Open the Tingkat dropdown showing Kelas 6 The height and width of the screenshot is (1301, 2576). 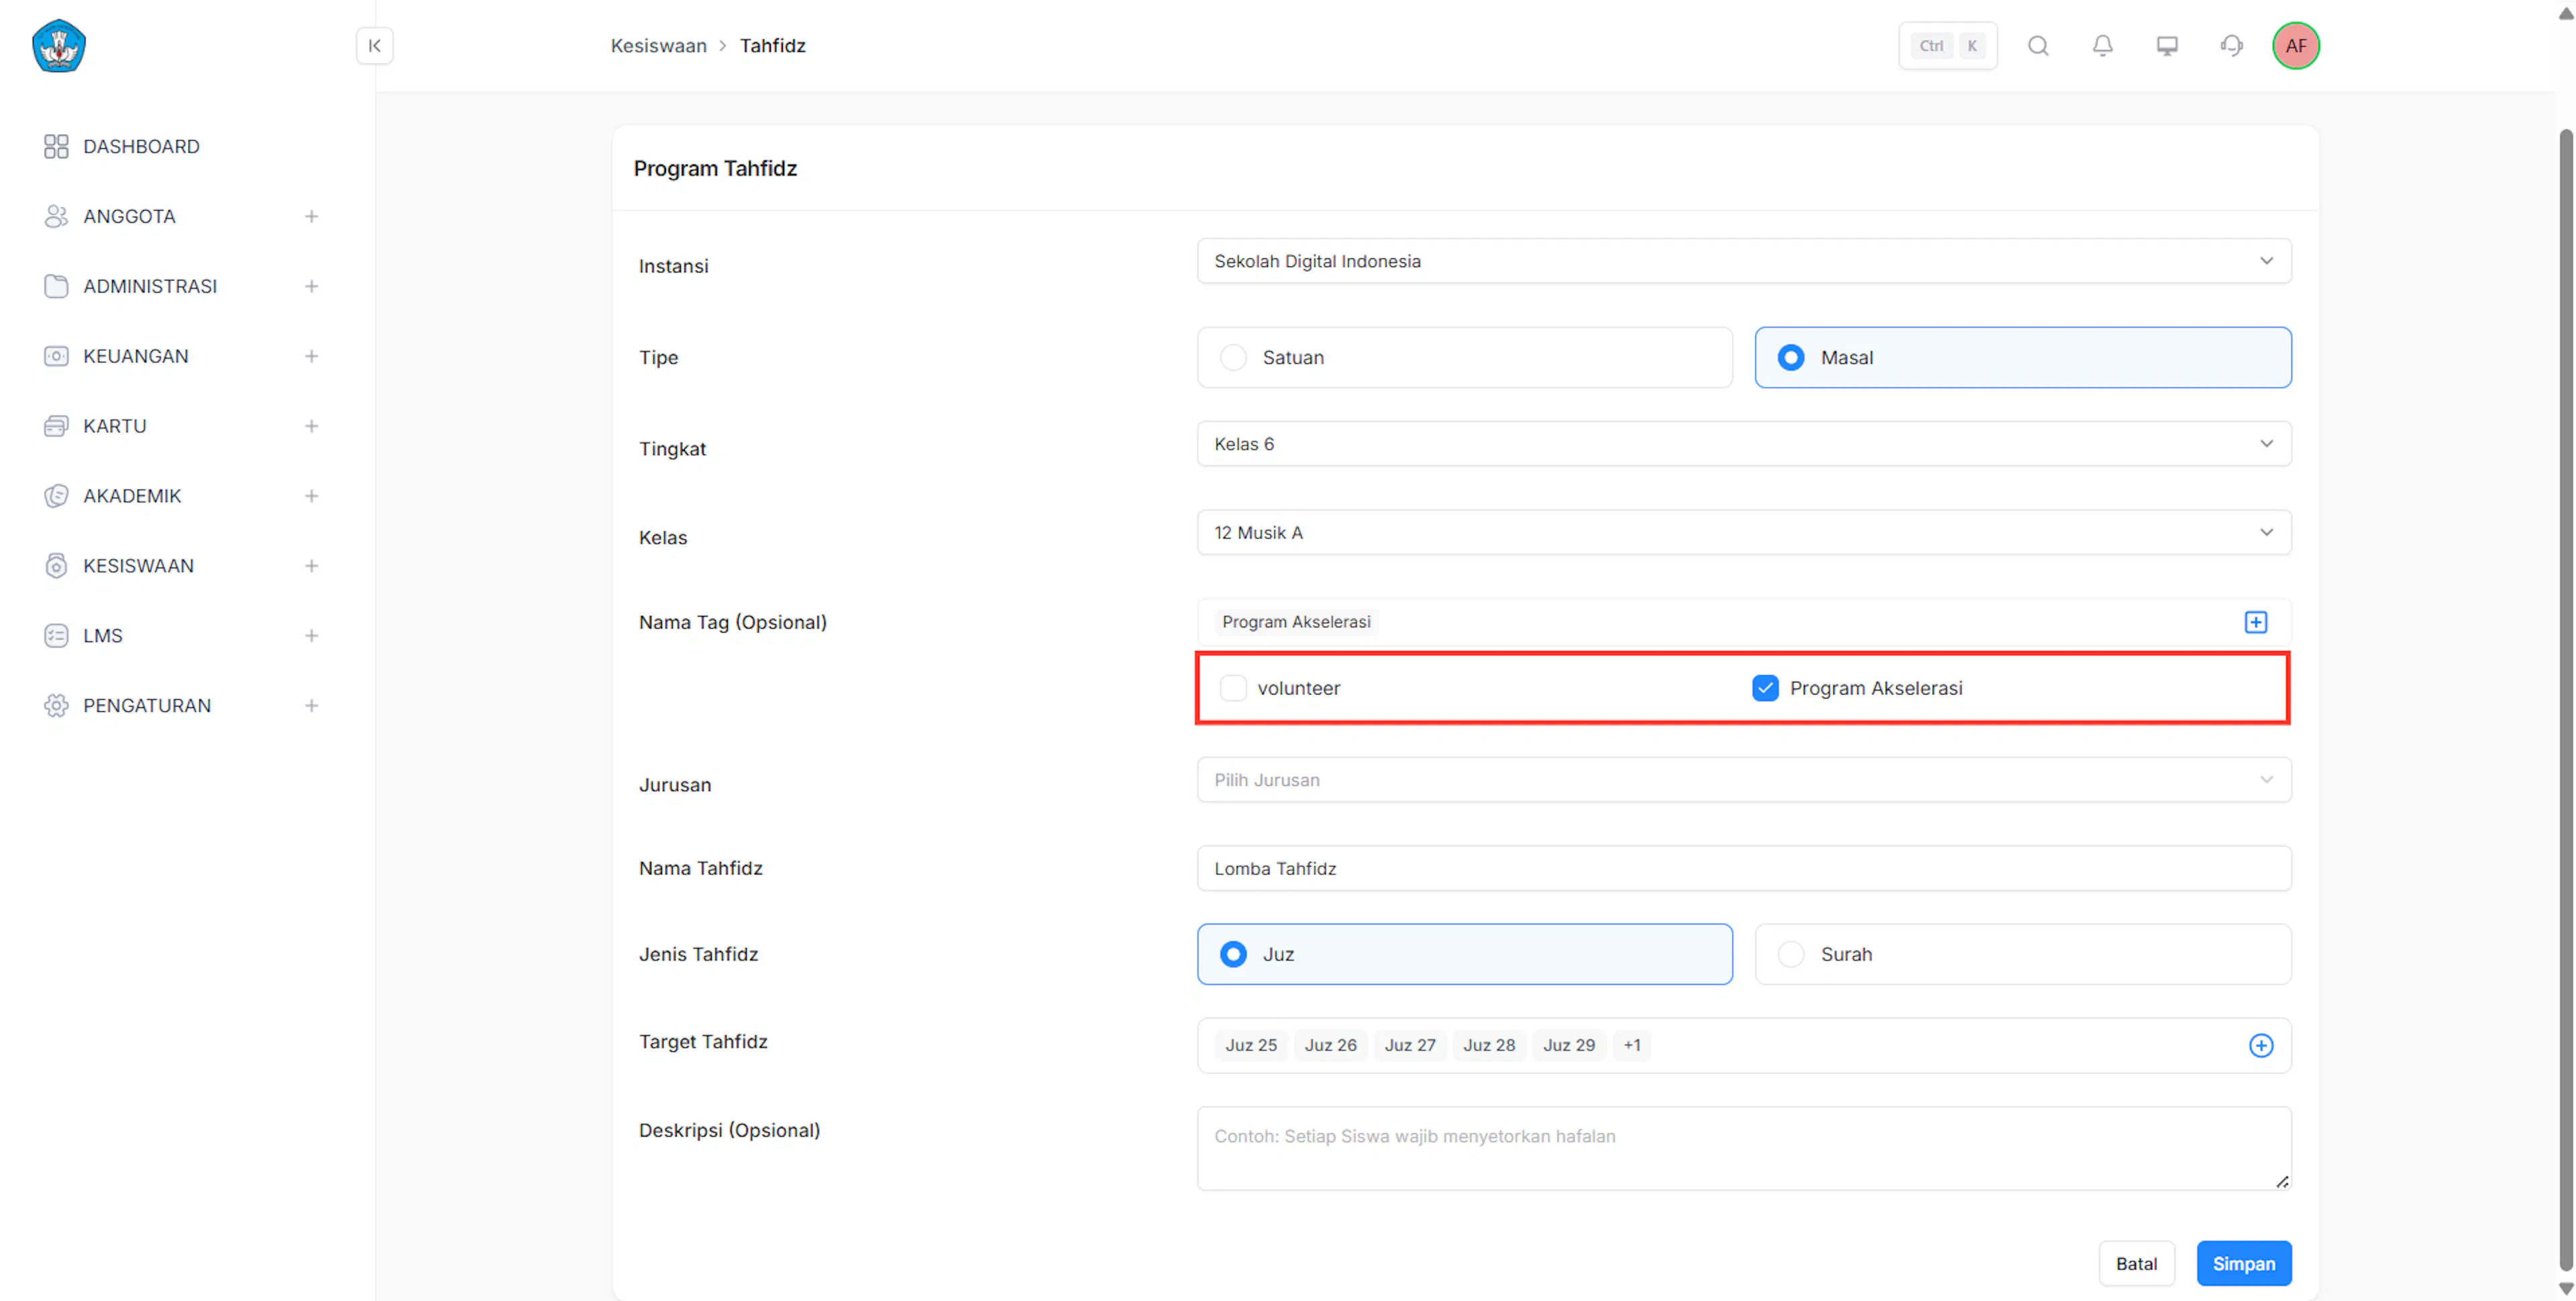[1743, 444]
